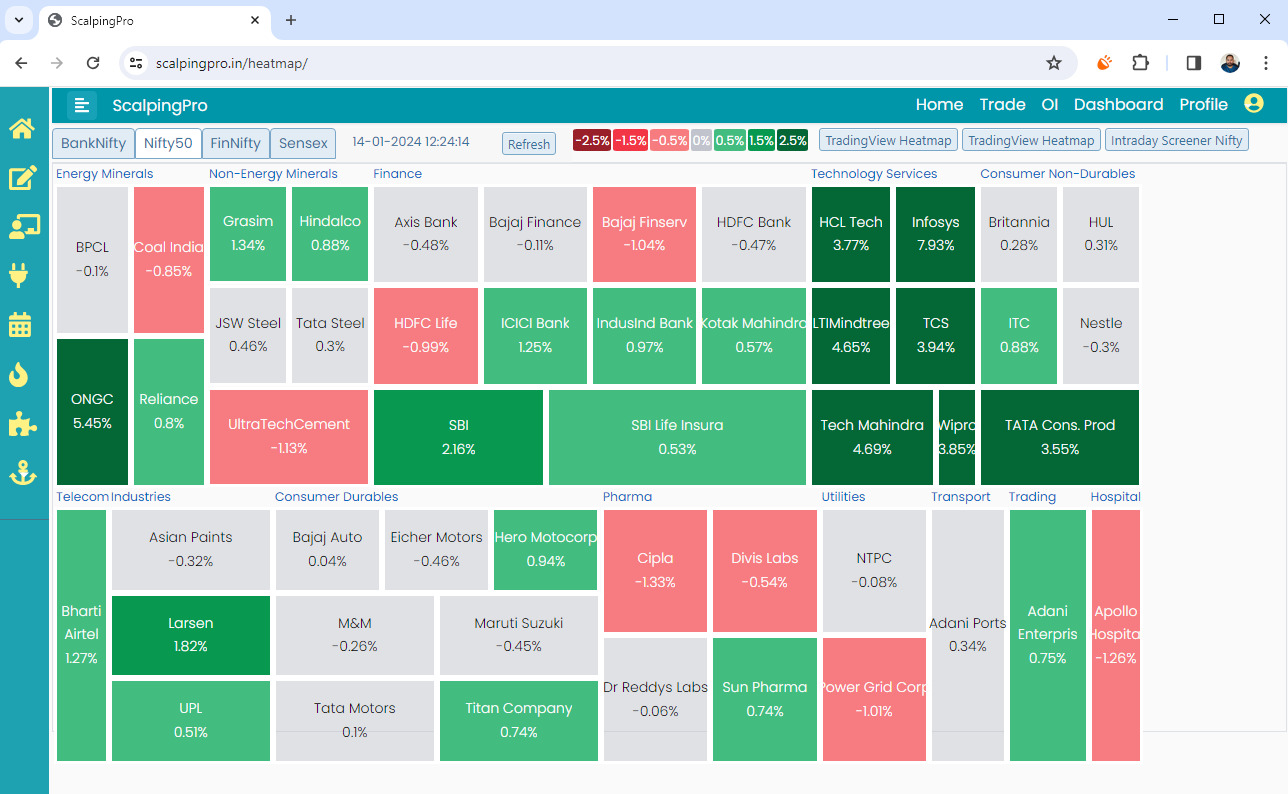Click the Pharma sector label
The width and height of the screenshot is (1288, 794).
tap(627, 497)
